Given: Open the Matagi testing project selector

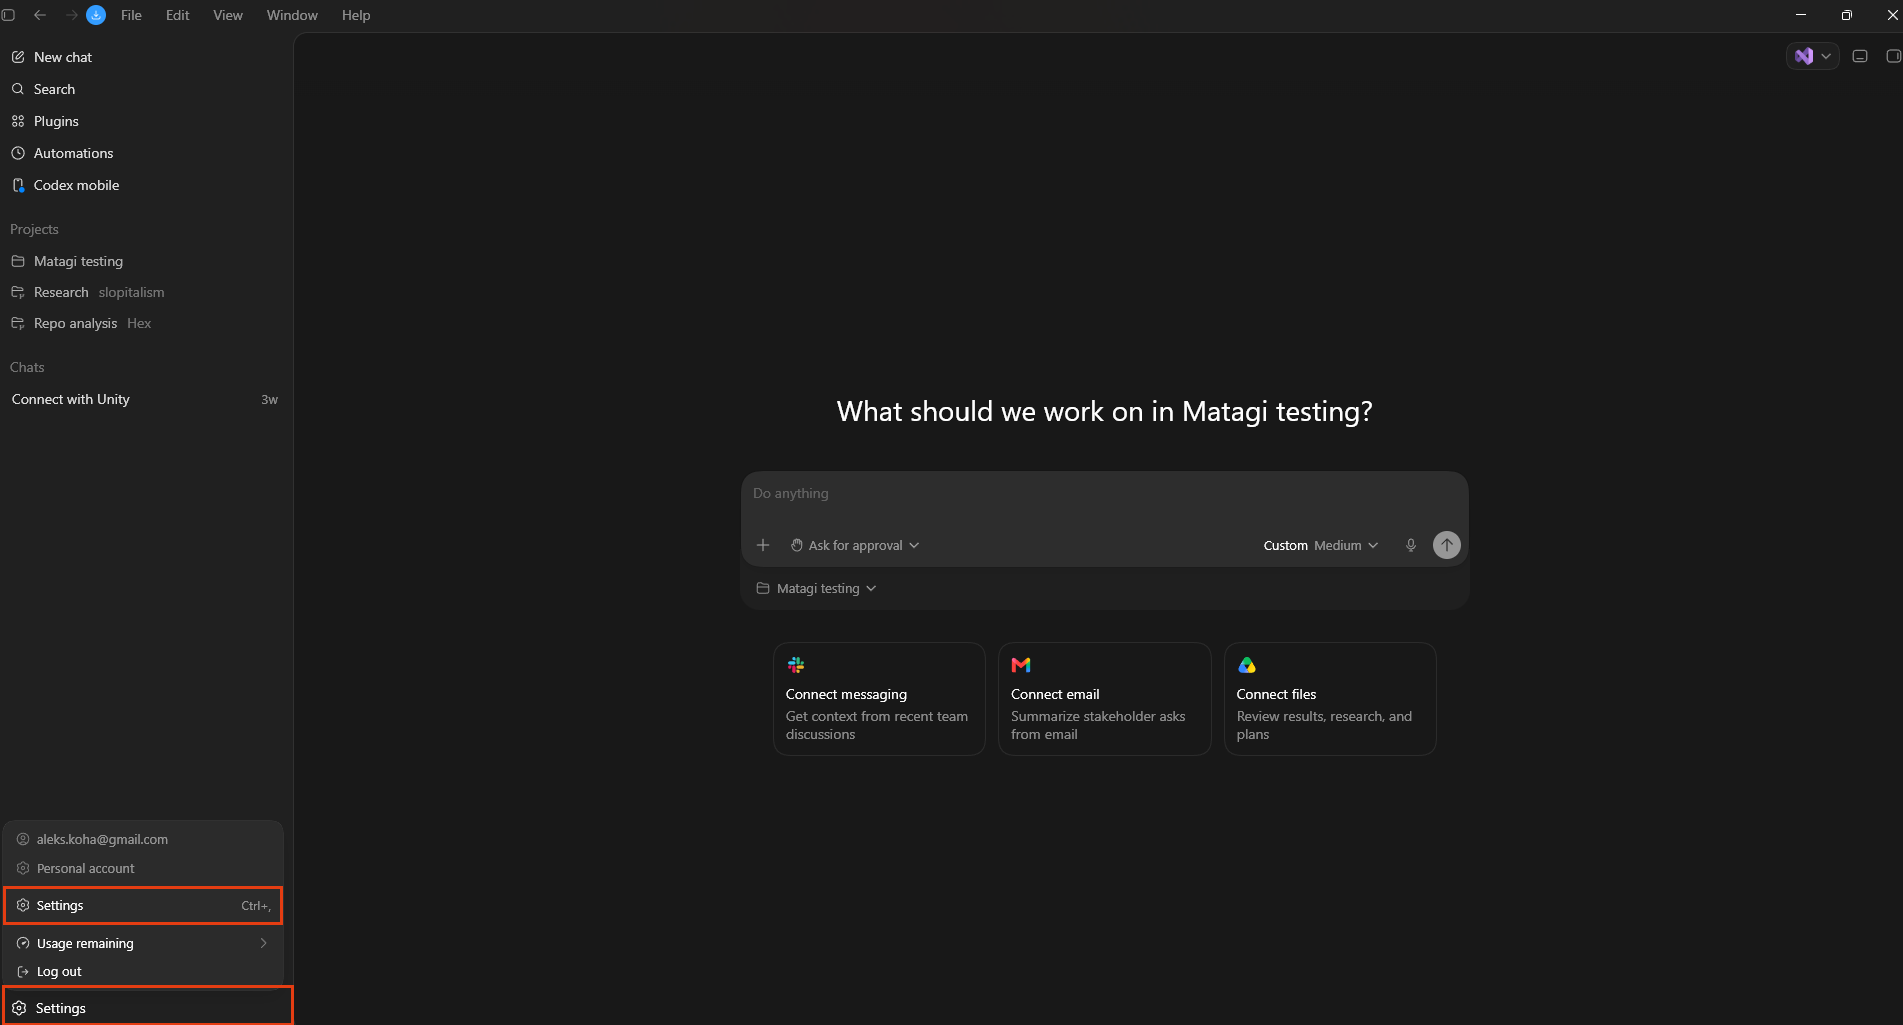Looking at the screenshot, I should [x=817, y=588].
